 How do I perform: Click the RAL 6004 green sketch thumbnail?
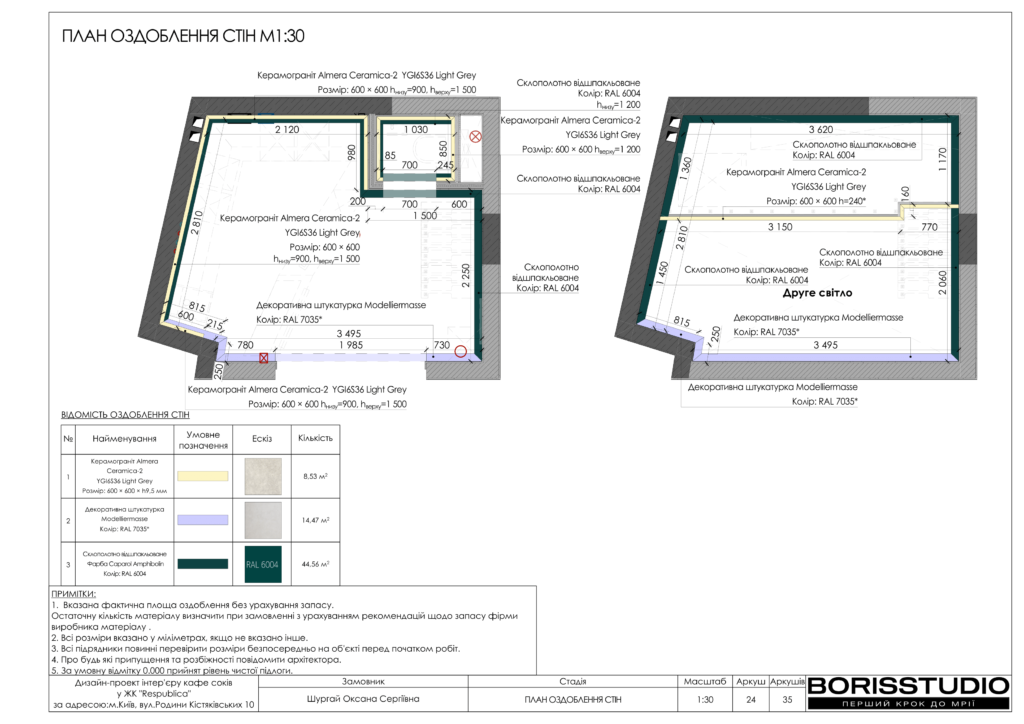[x=262, y=564]
